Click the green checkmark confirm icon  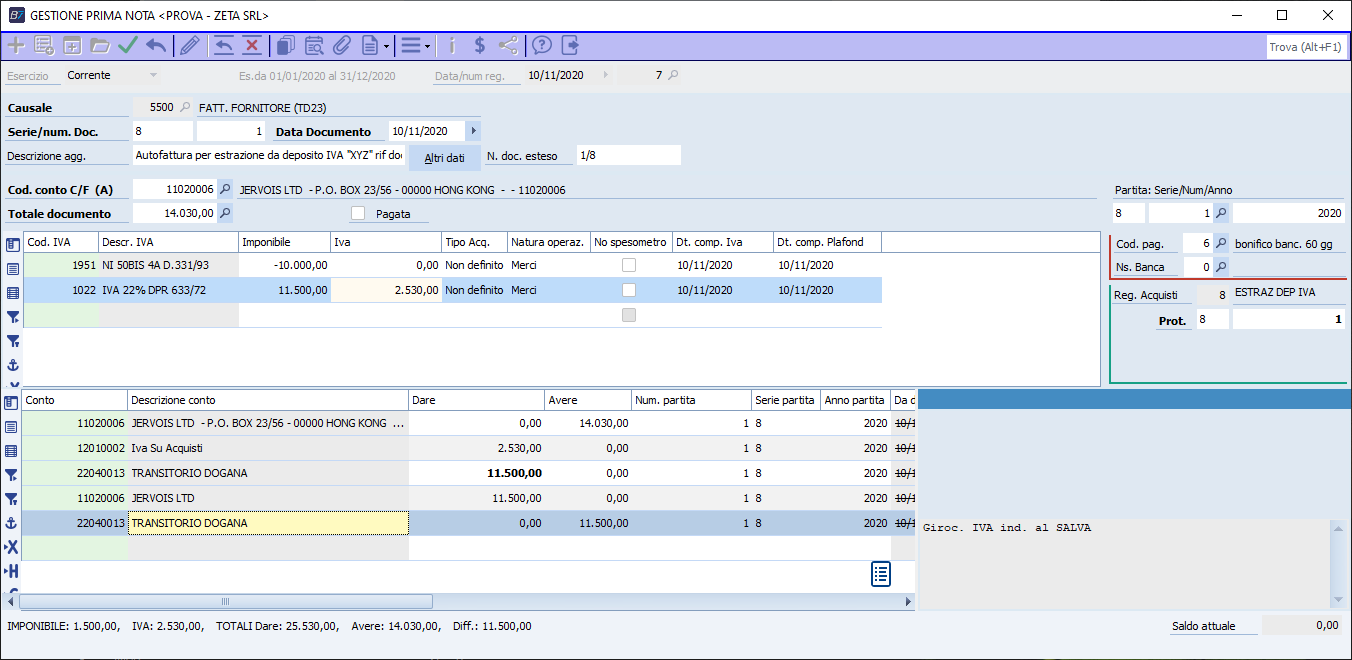pos(127,45)
